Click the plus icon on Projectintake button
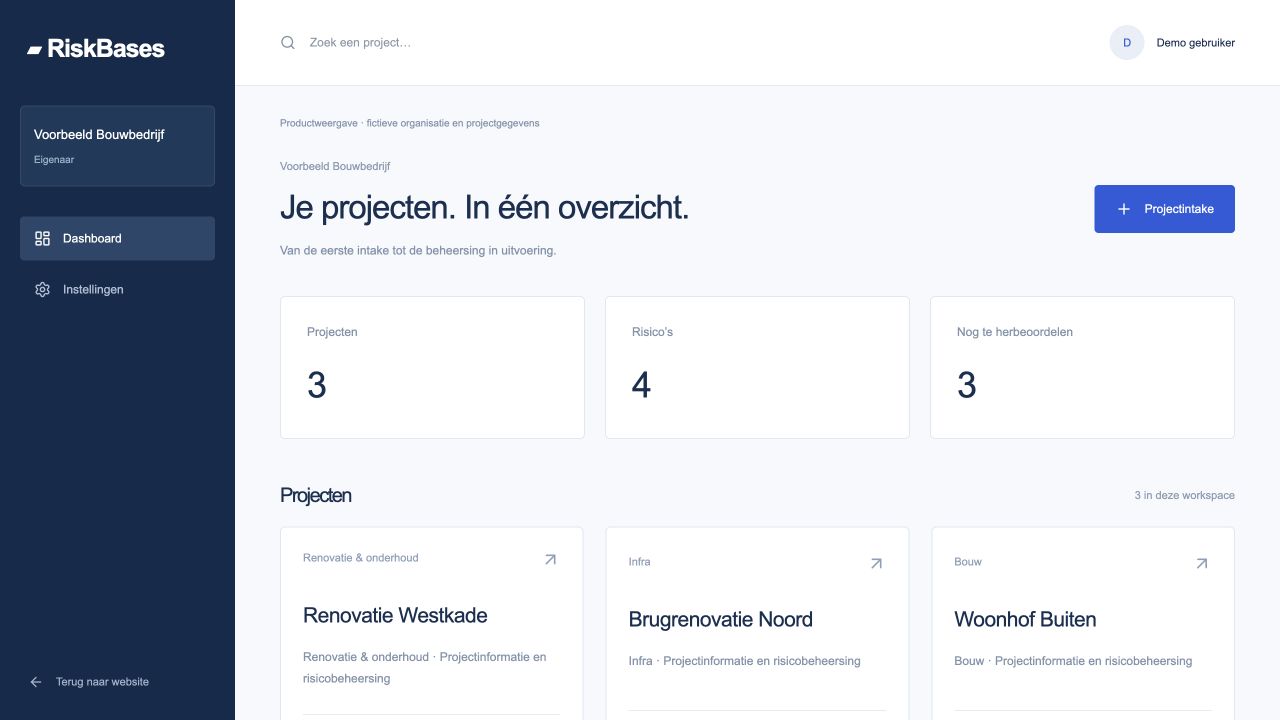Viewport: 1280px width, 720px height. [x=1123, y=209]
